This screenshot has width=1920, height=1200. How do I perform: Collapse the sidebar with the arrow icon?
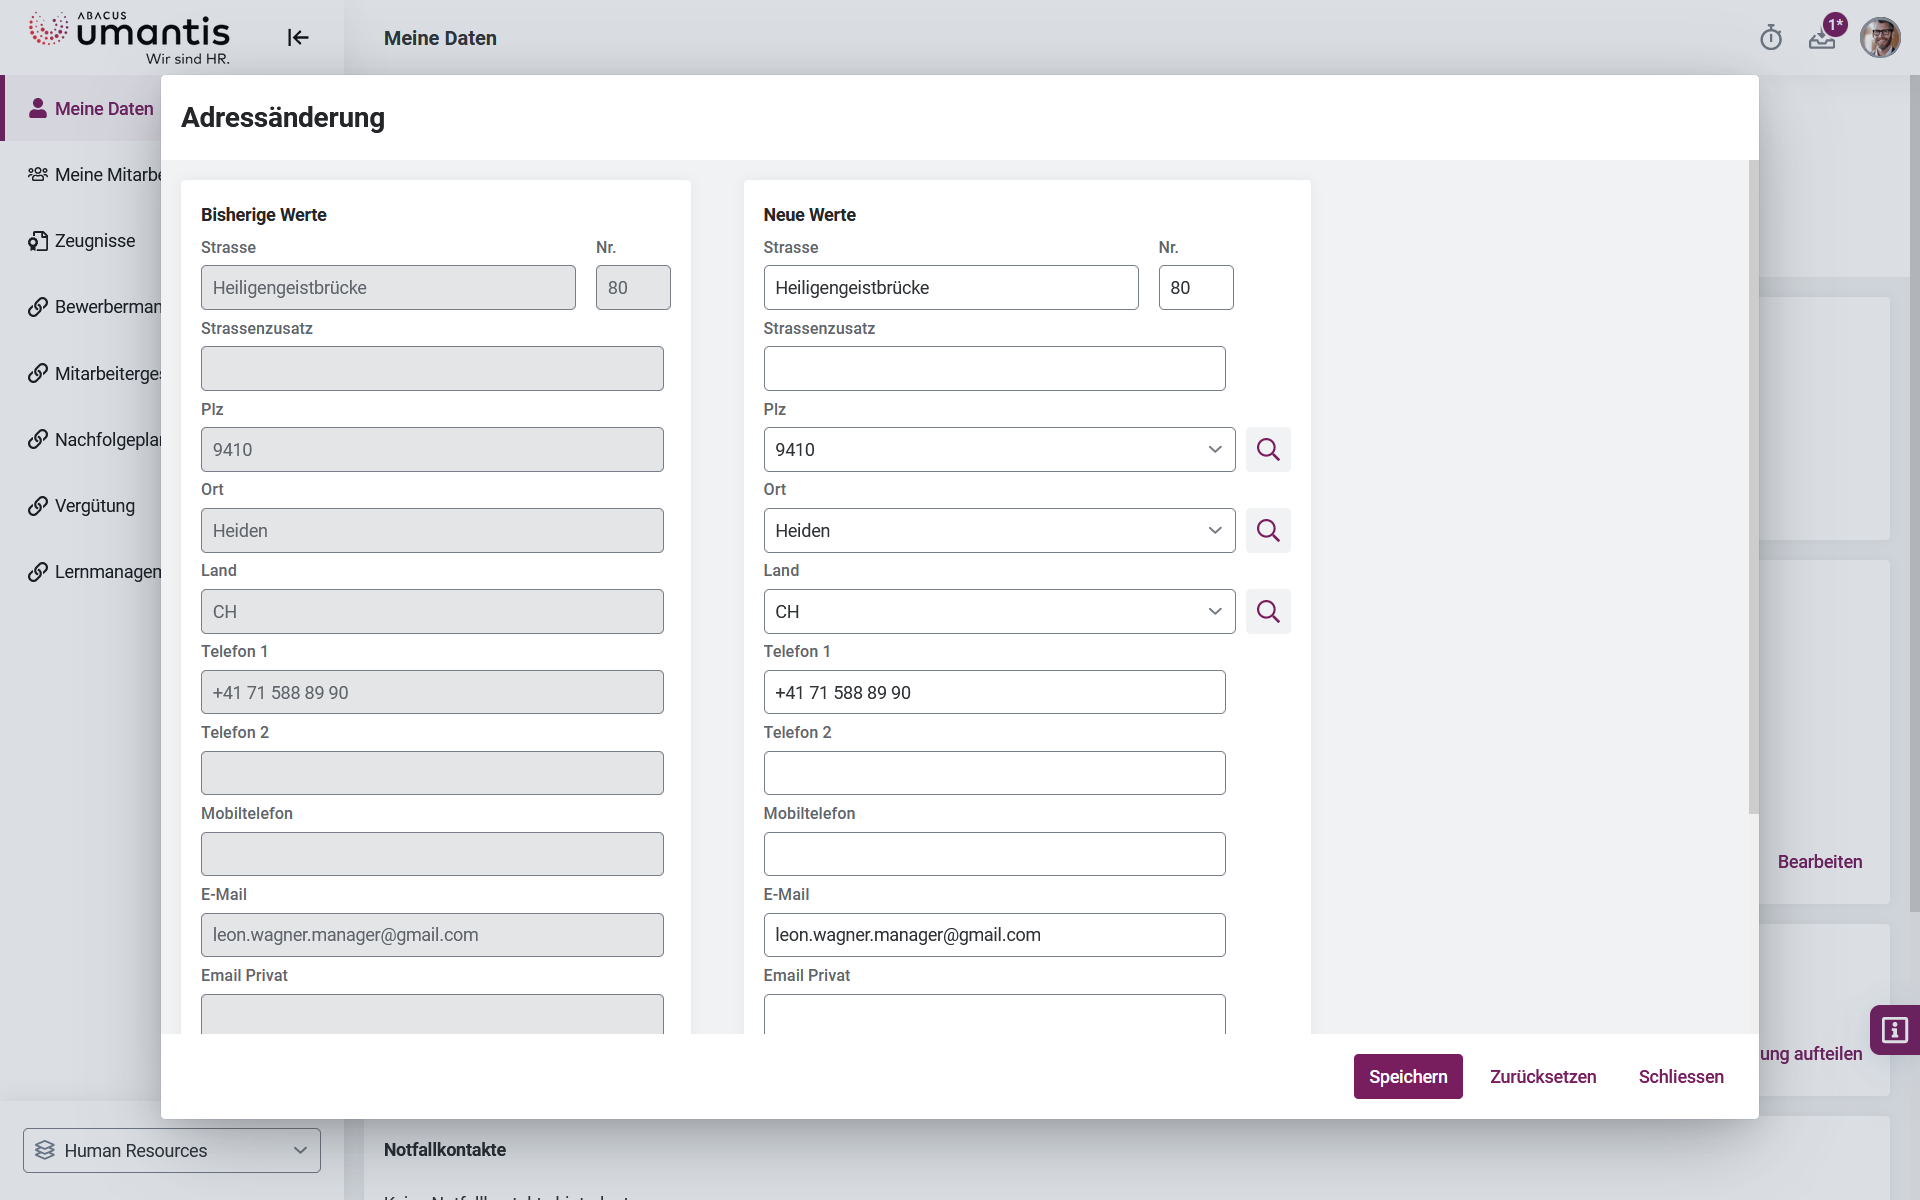pos(298,38)
